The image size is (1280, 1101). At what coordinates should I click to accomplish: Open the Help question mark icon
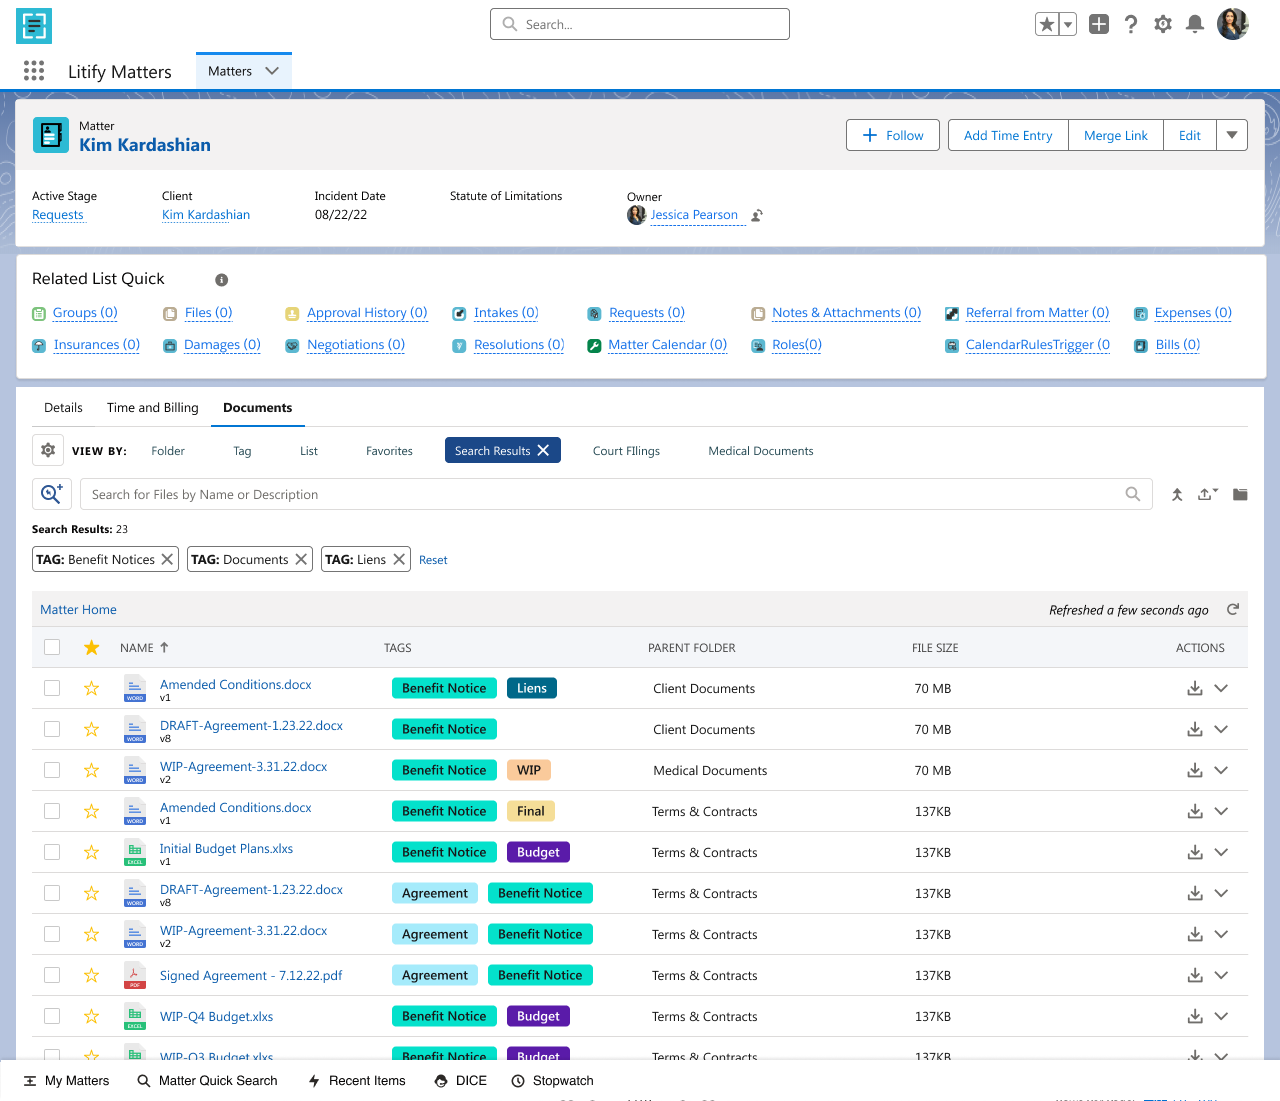click(1131, 24)
